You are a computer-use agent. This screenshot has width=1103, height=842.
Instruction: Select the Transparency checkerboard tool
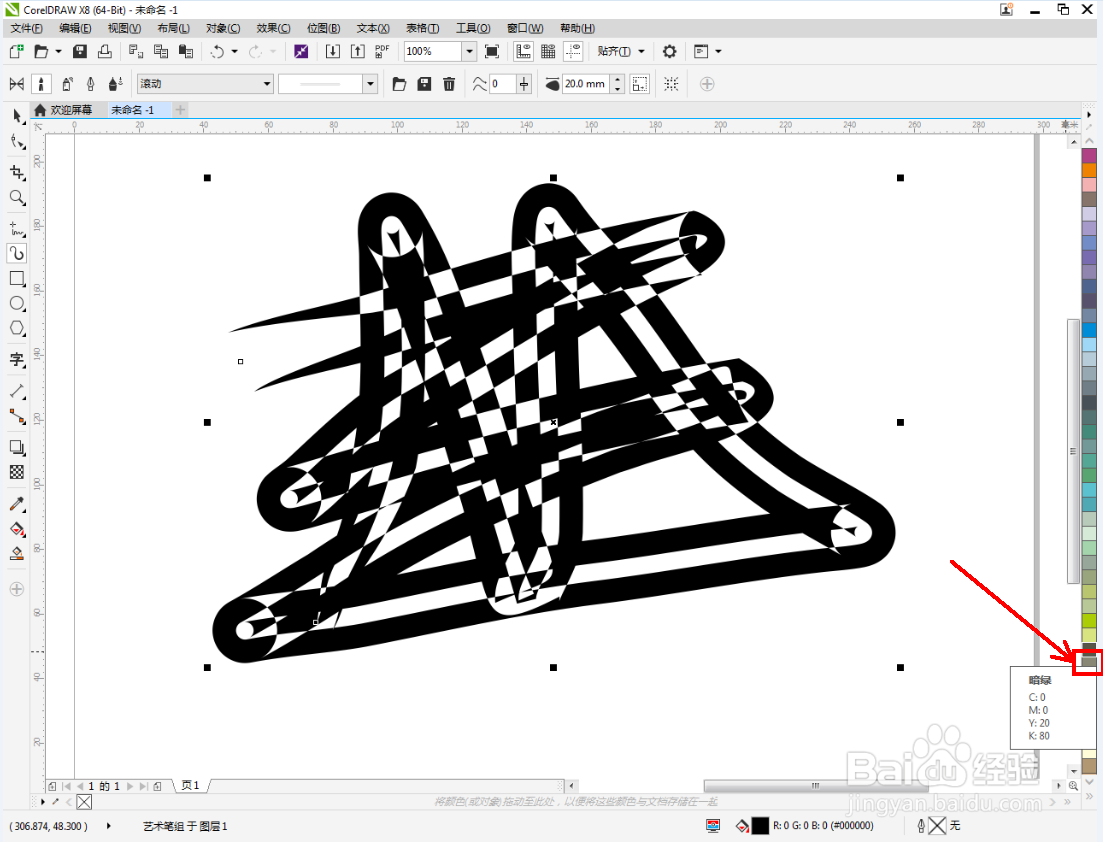17,473
